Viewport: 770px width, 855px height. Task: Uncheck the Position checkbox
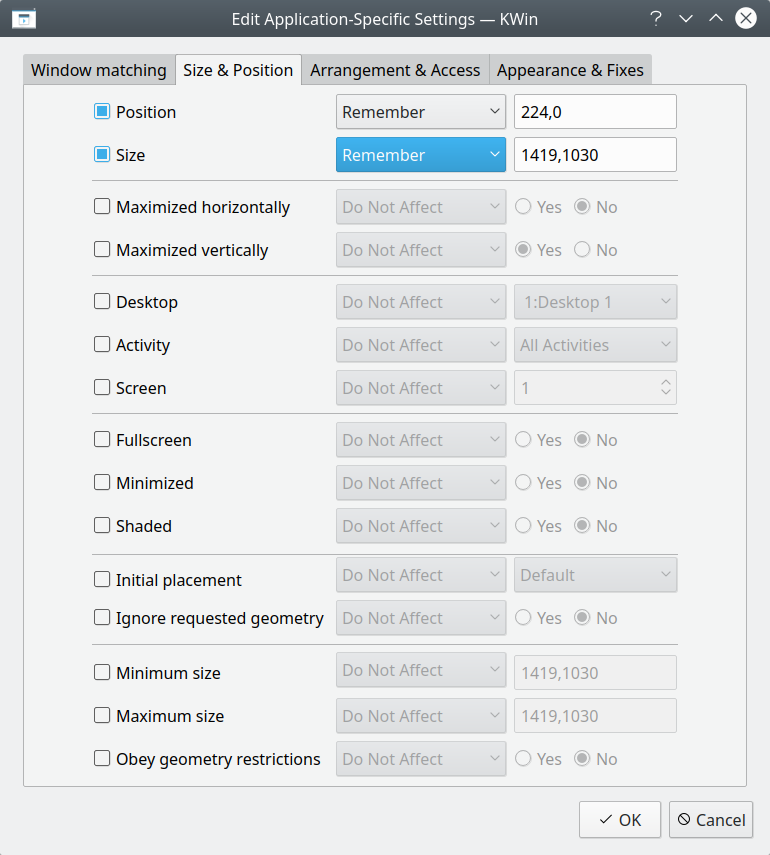(101, 112)
